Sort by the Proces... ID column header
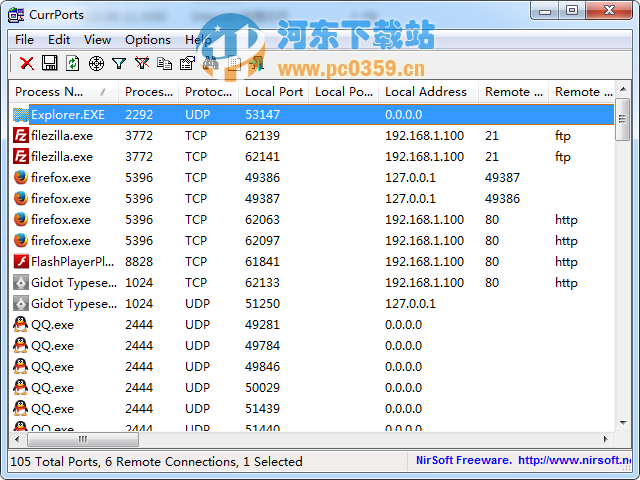 pyautogui.click(x=149, y=92)
